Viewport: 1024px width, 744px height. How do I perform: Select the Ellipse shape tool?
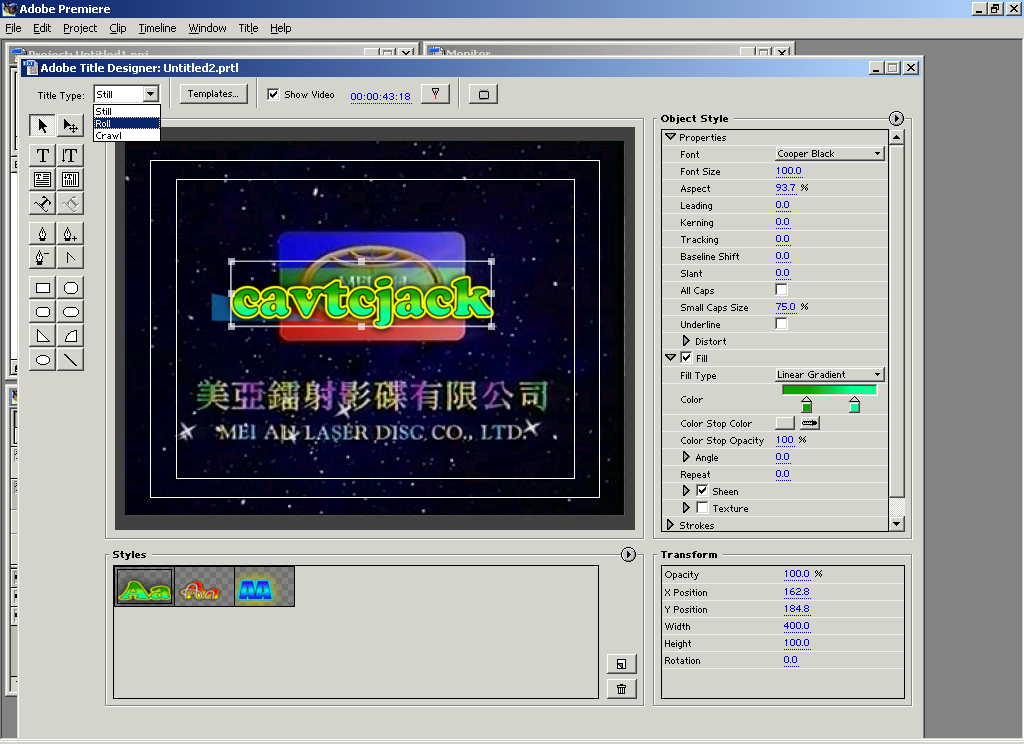(x=42, y=360)
